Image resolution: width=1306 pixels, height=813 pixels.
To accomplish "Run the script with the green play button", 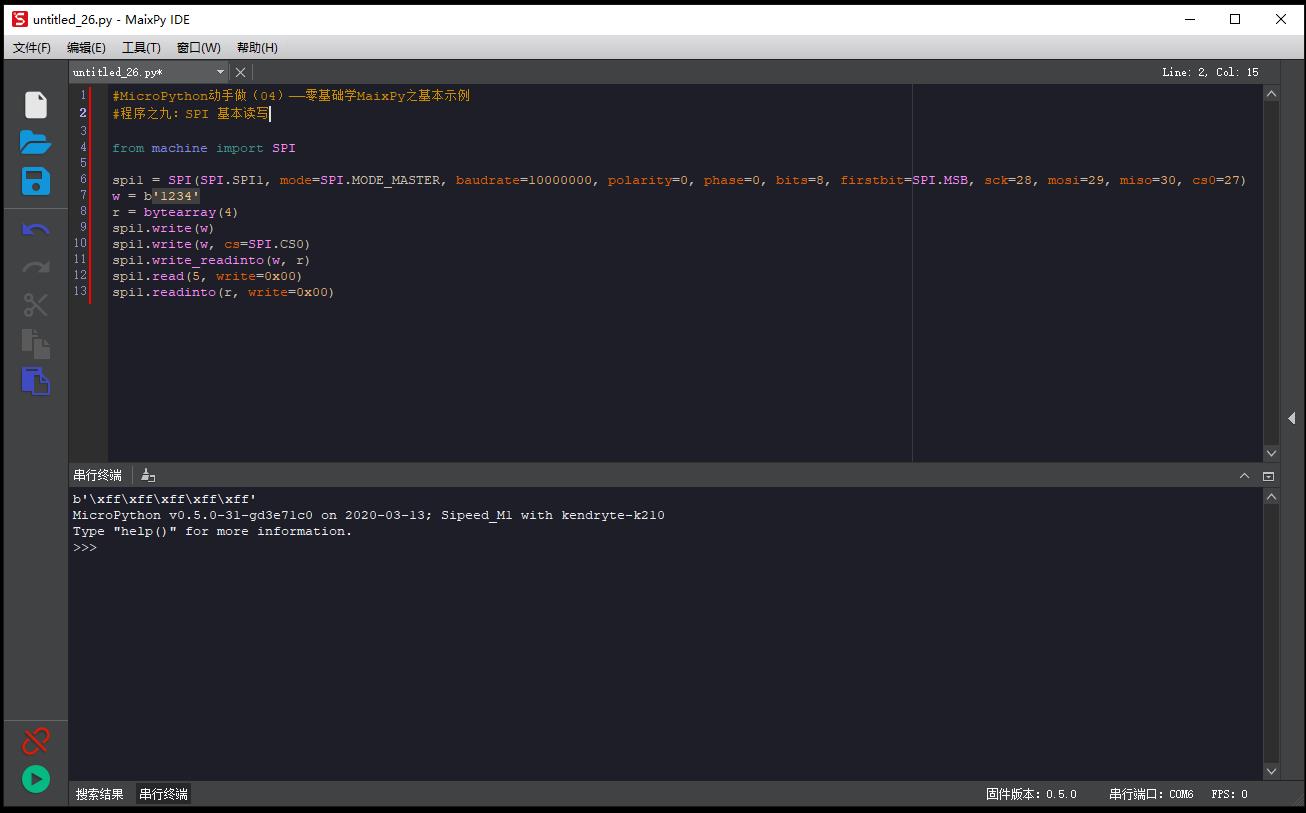I will pyautogui.click(x=36, y=779).
